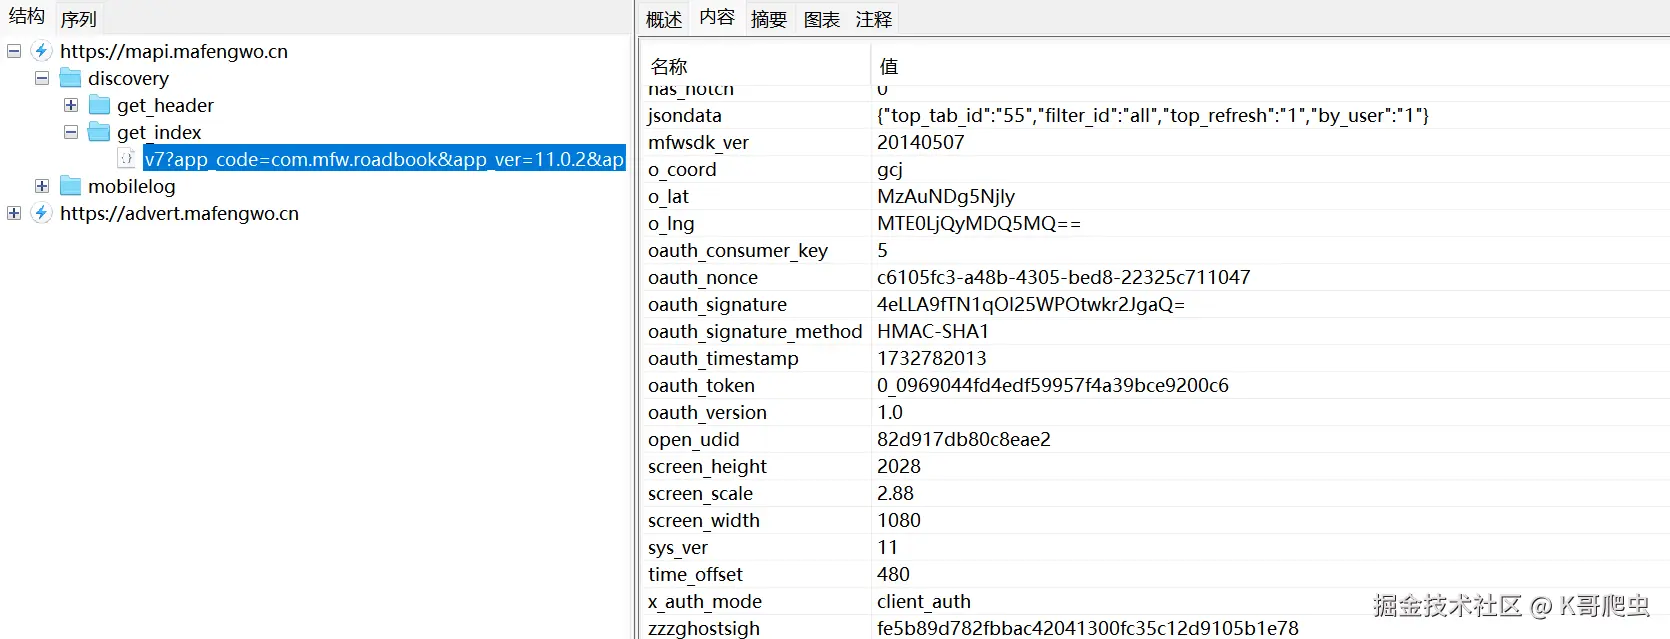Select the screen_width parameter name
The width and height of the screenshot is (1670, 639).
pos(704,520)
